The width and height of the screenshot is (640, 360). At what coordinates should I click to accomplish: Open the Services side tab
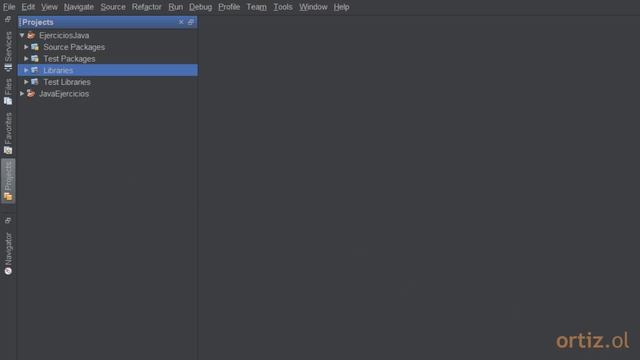(x=8, y=51)
